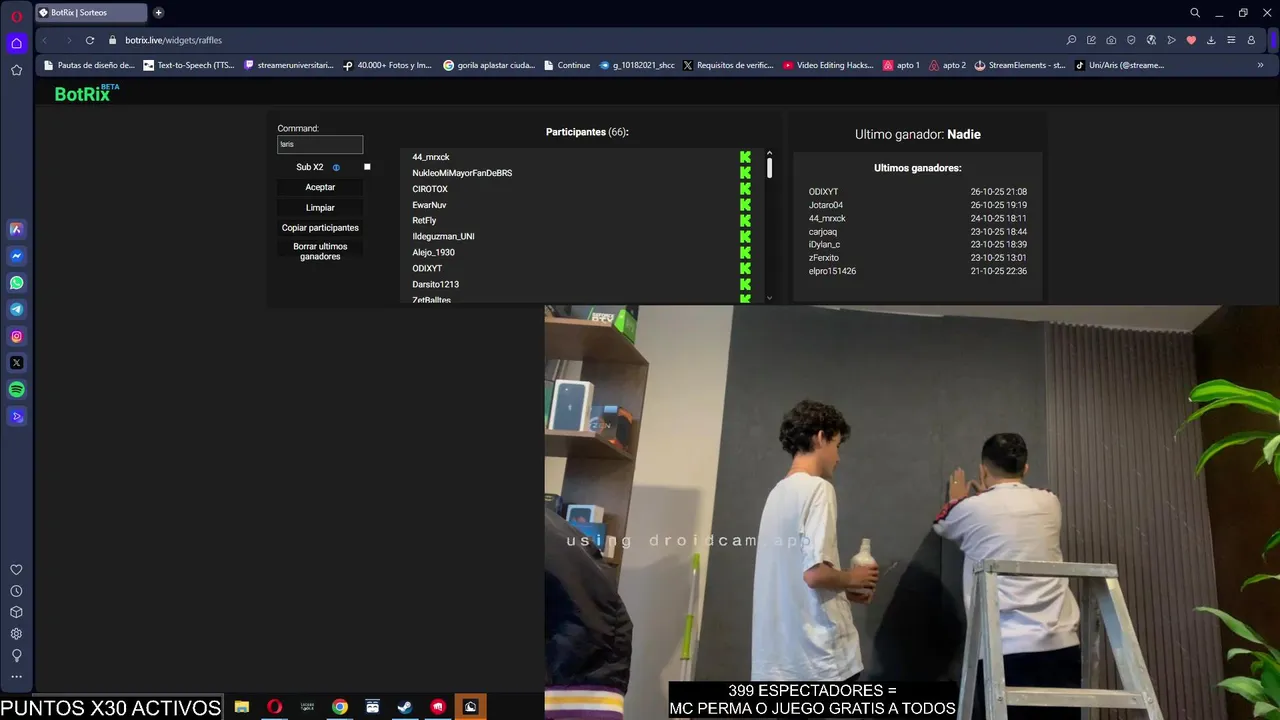Screen dimensions: 1280x720
Task: Open WhatsApp in the Opera sidebar
Action: [16, 283]
